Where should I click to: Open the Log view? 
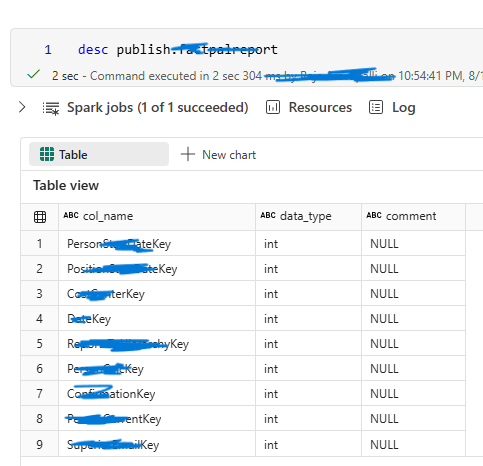[x=403, y=108]
